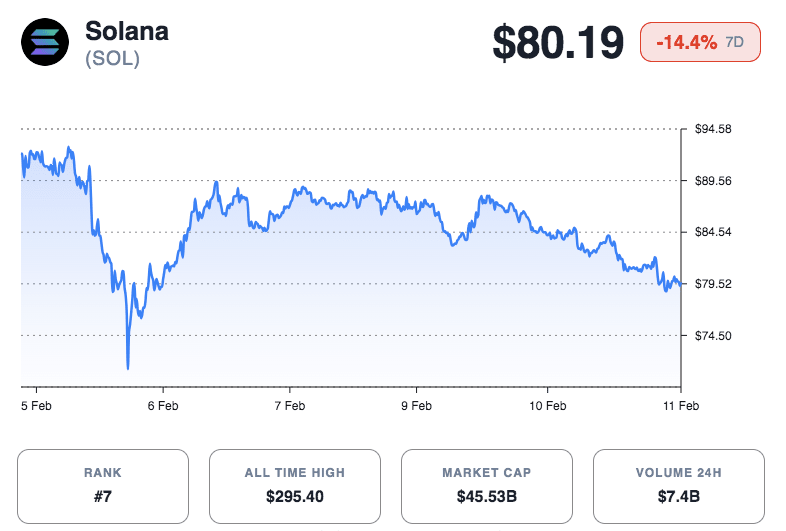
Task: Click the 7 Feb date label
Action: tap(289, 405)
